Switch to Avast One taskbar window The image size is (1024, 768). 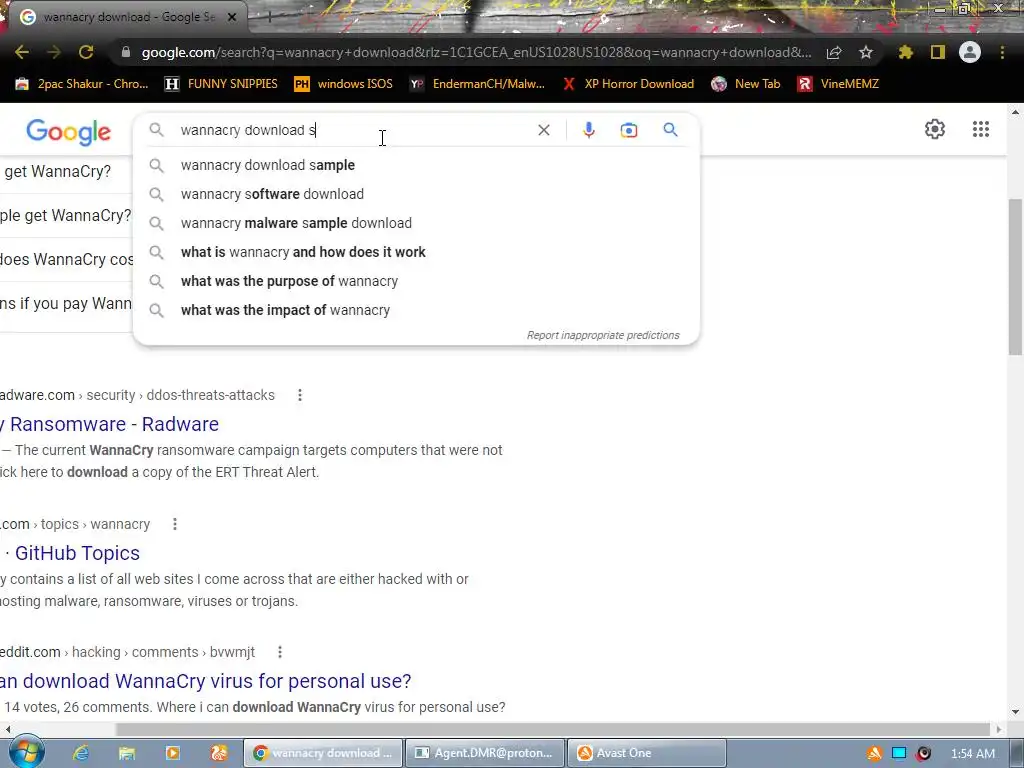coord(647,753)
